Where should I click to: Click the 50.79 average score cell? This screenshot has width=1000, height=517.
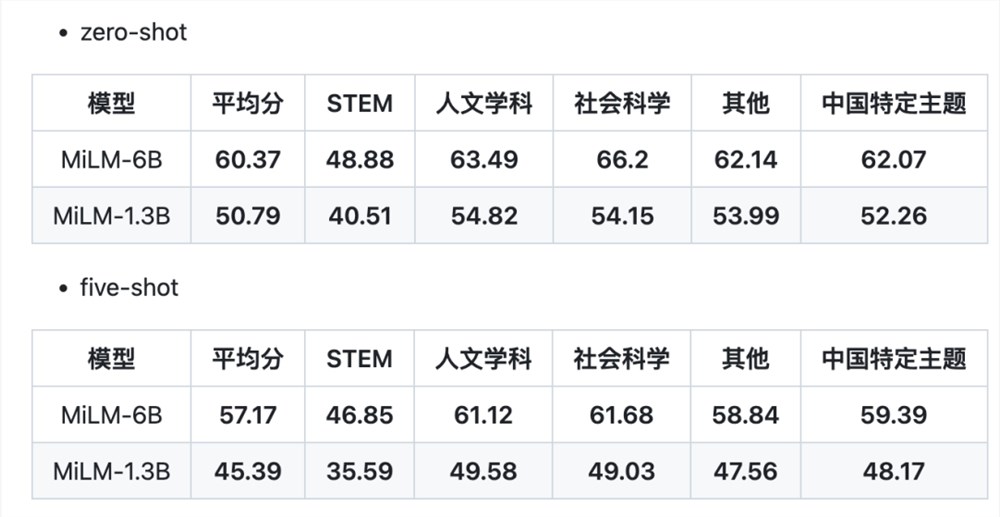point(247,215)
